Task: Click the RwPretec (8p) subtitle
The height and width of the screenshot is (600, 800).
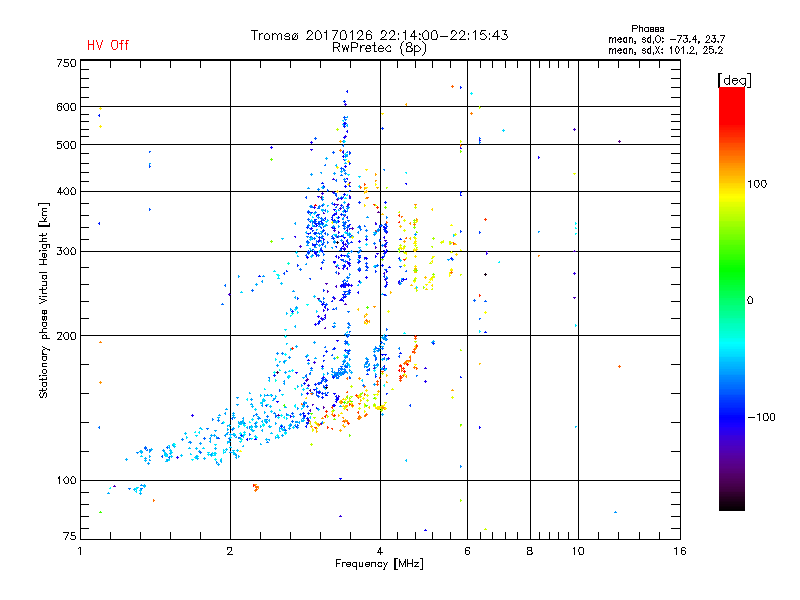Action: click(379, 48)
